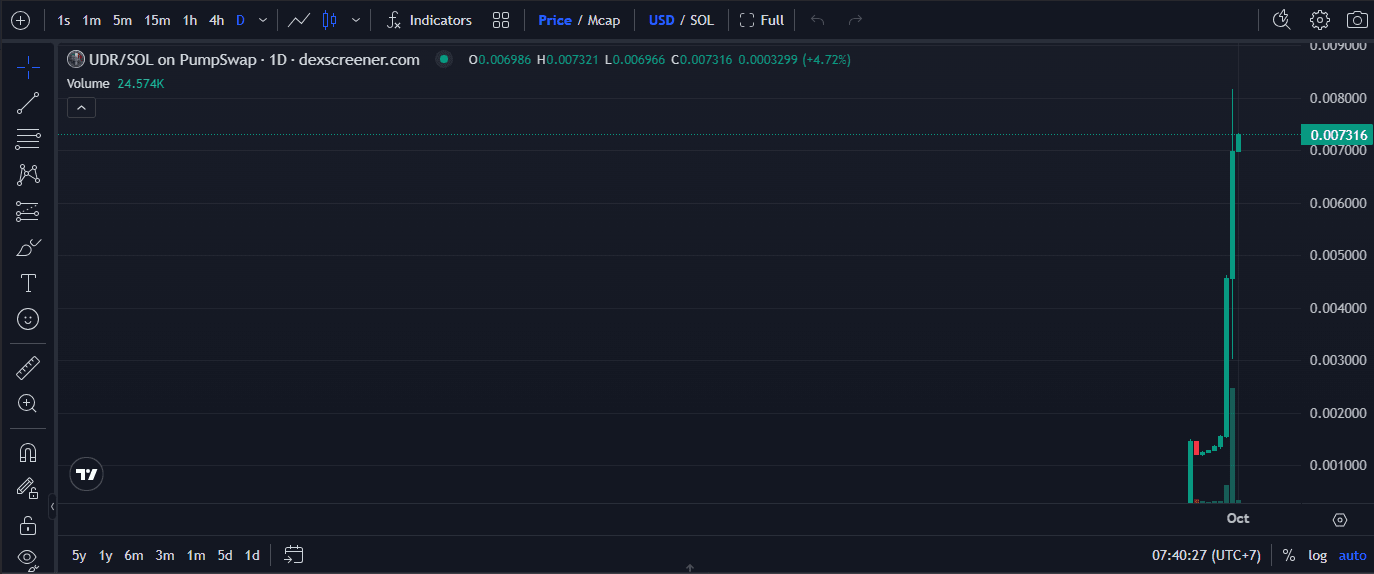Screen dimensions: 1374x574
Task: Click the 0.007316 current price label
Action: tap(1337, 135)
